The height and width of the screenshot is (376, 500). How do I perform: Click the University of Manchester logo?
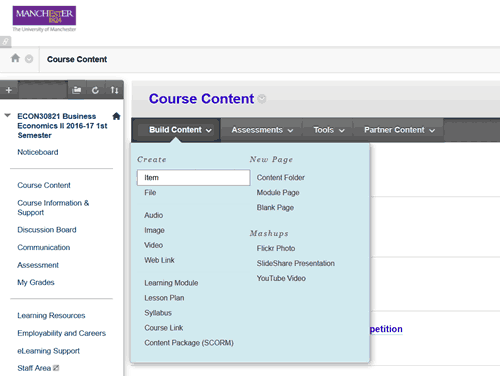click(x=44, y=19)
